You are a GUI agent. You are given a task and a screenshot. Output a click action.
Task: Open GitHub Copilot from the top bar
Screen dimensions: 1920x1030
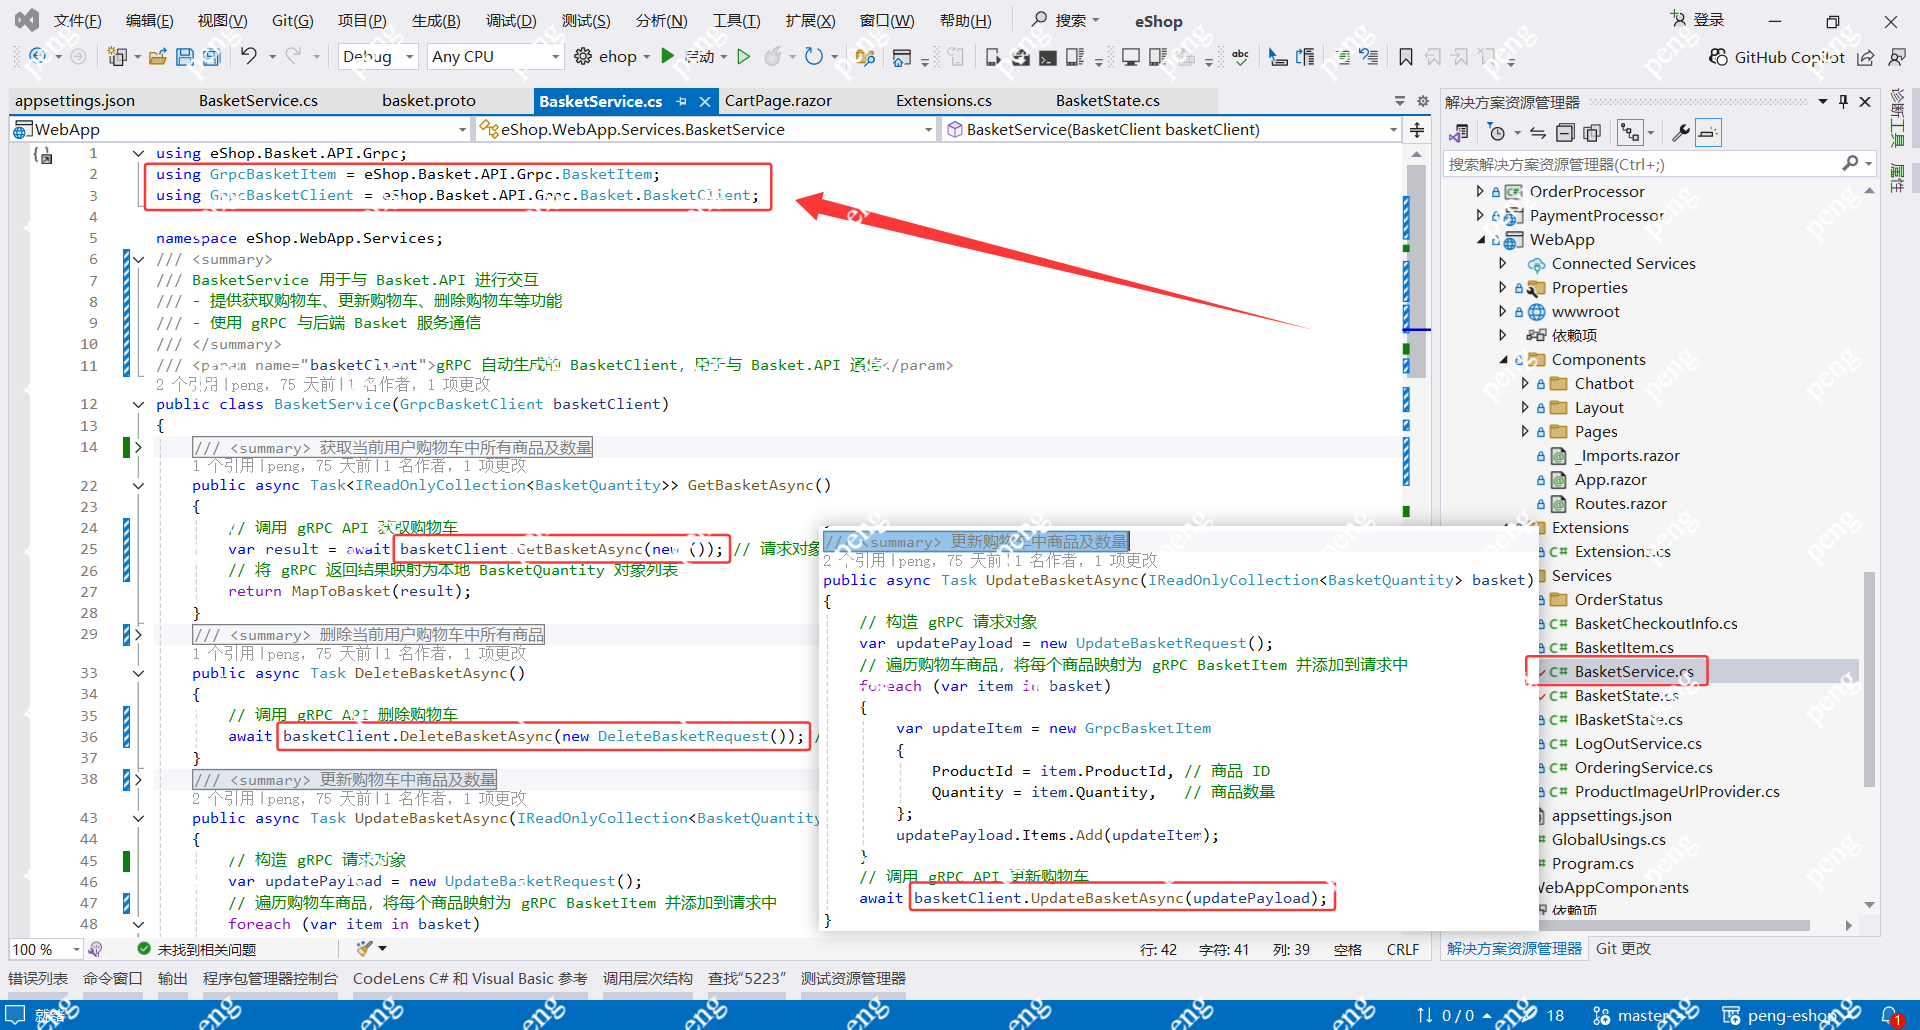[1777, 57]
